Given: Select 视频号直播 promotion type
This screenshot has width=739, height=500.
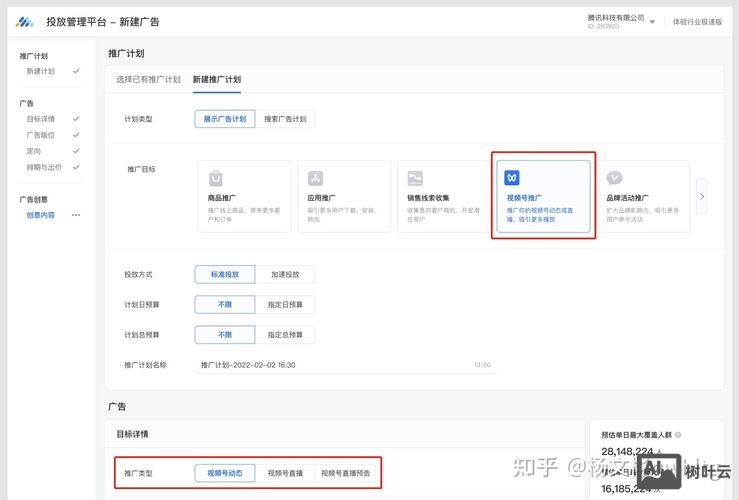Looking at the screenshot, I should [285, 473].
